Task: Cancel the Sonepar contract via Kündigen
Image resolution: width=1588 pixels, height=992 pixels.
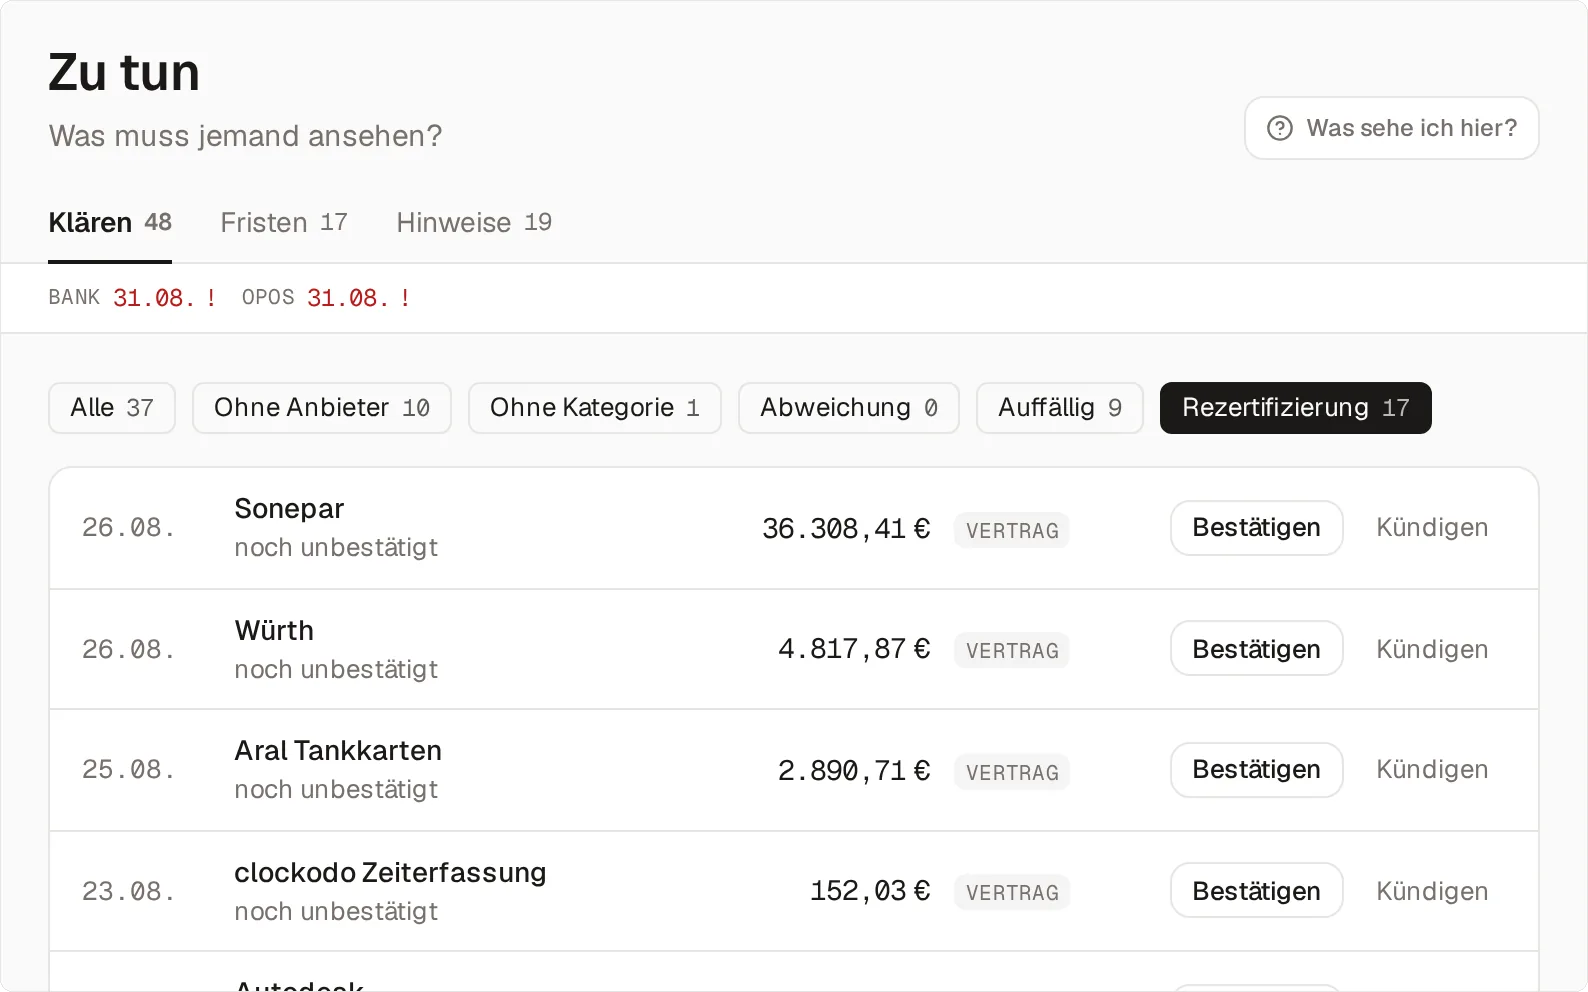Action: (x=1432, y=528)
